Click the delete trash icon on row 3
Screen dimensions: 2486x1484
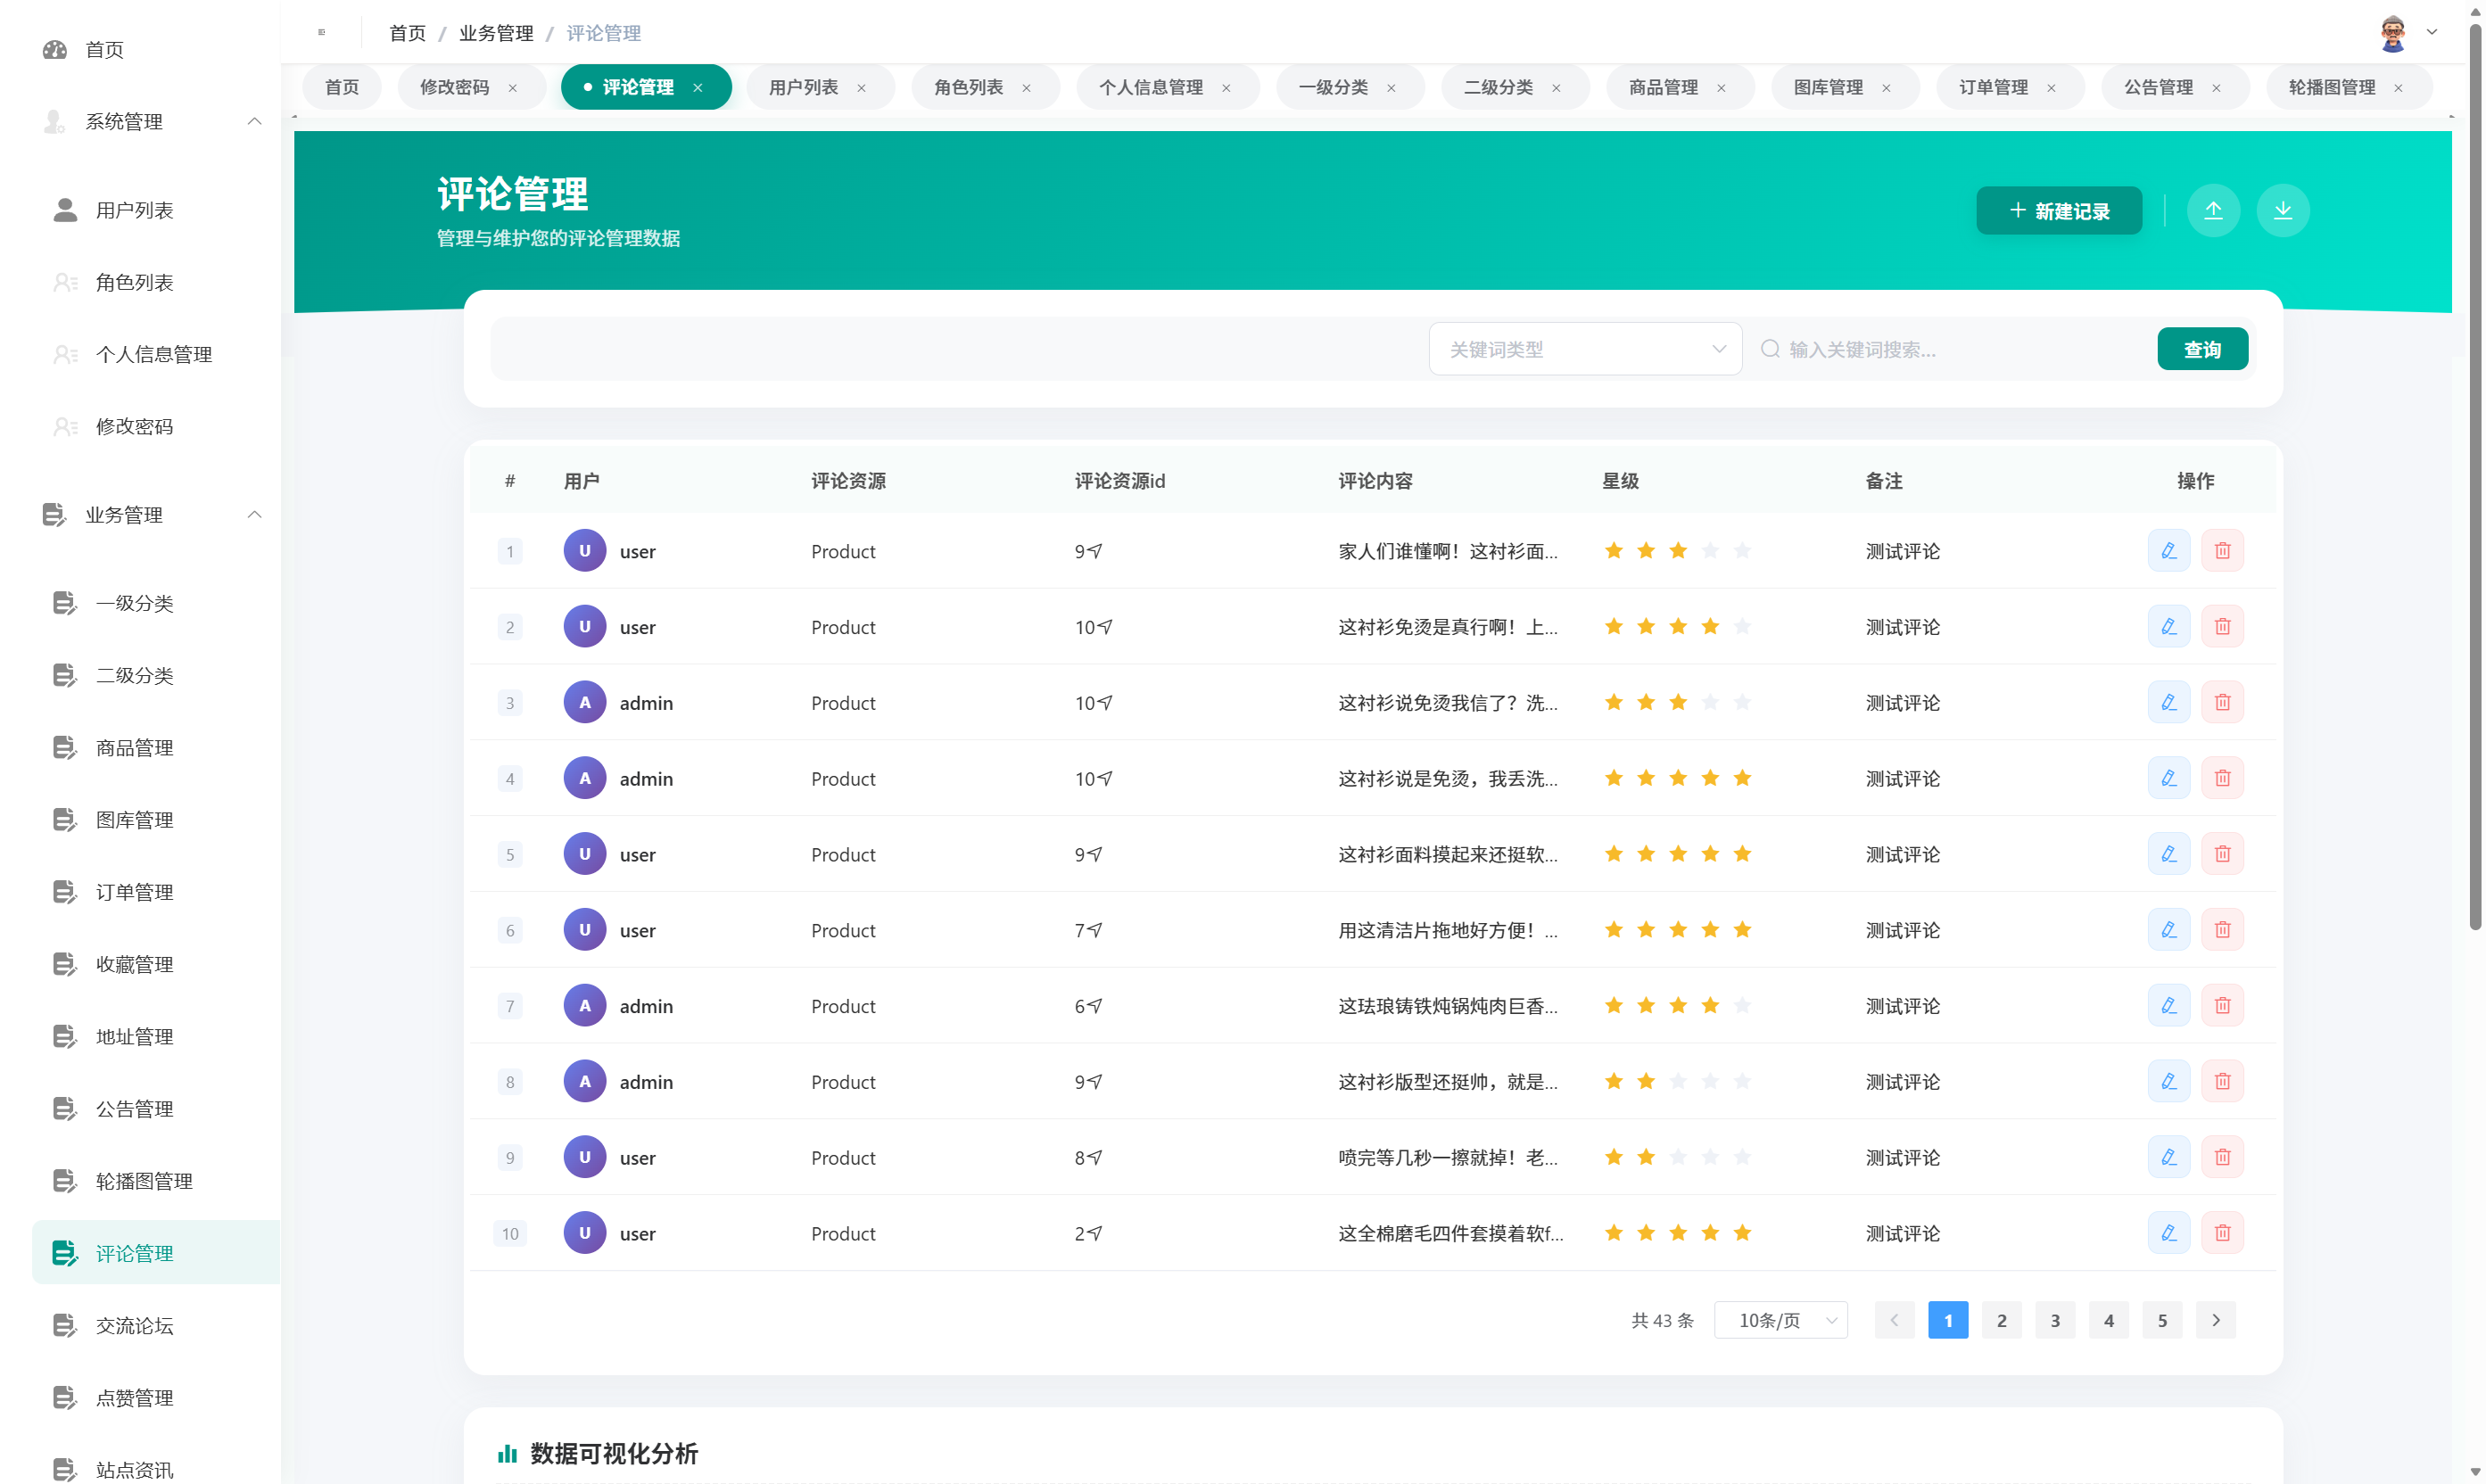point(2223,701)
